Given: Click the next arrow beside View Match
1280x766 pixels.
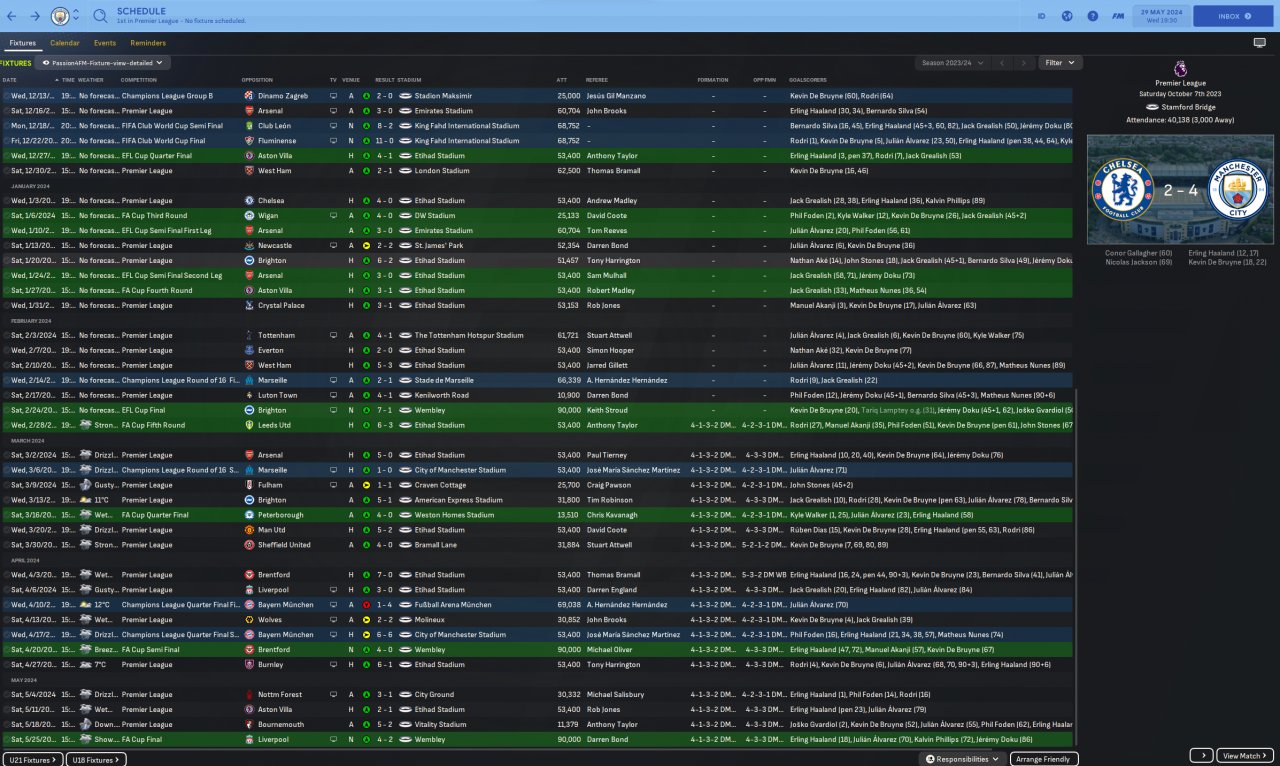Looking at the screenshot, I should (1201, 756).
